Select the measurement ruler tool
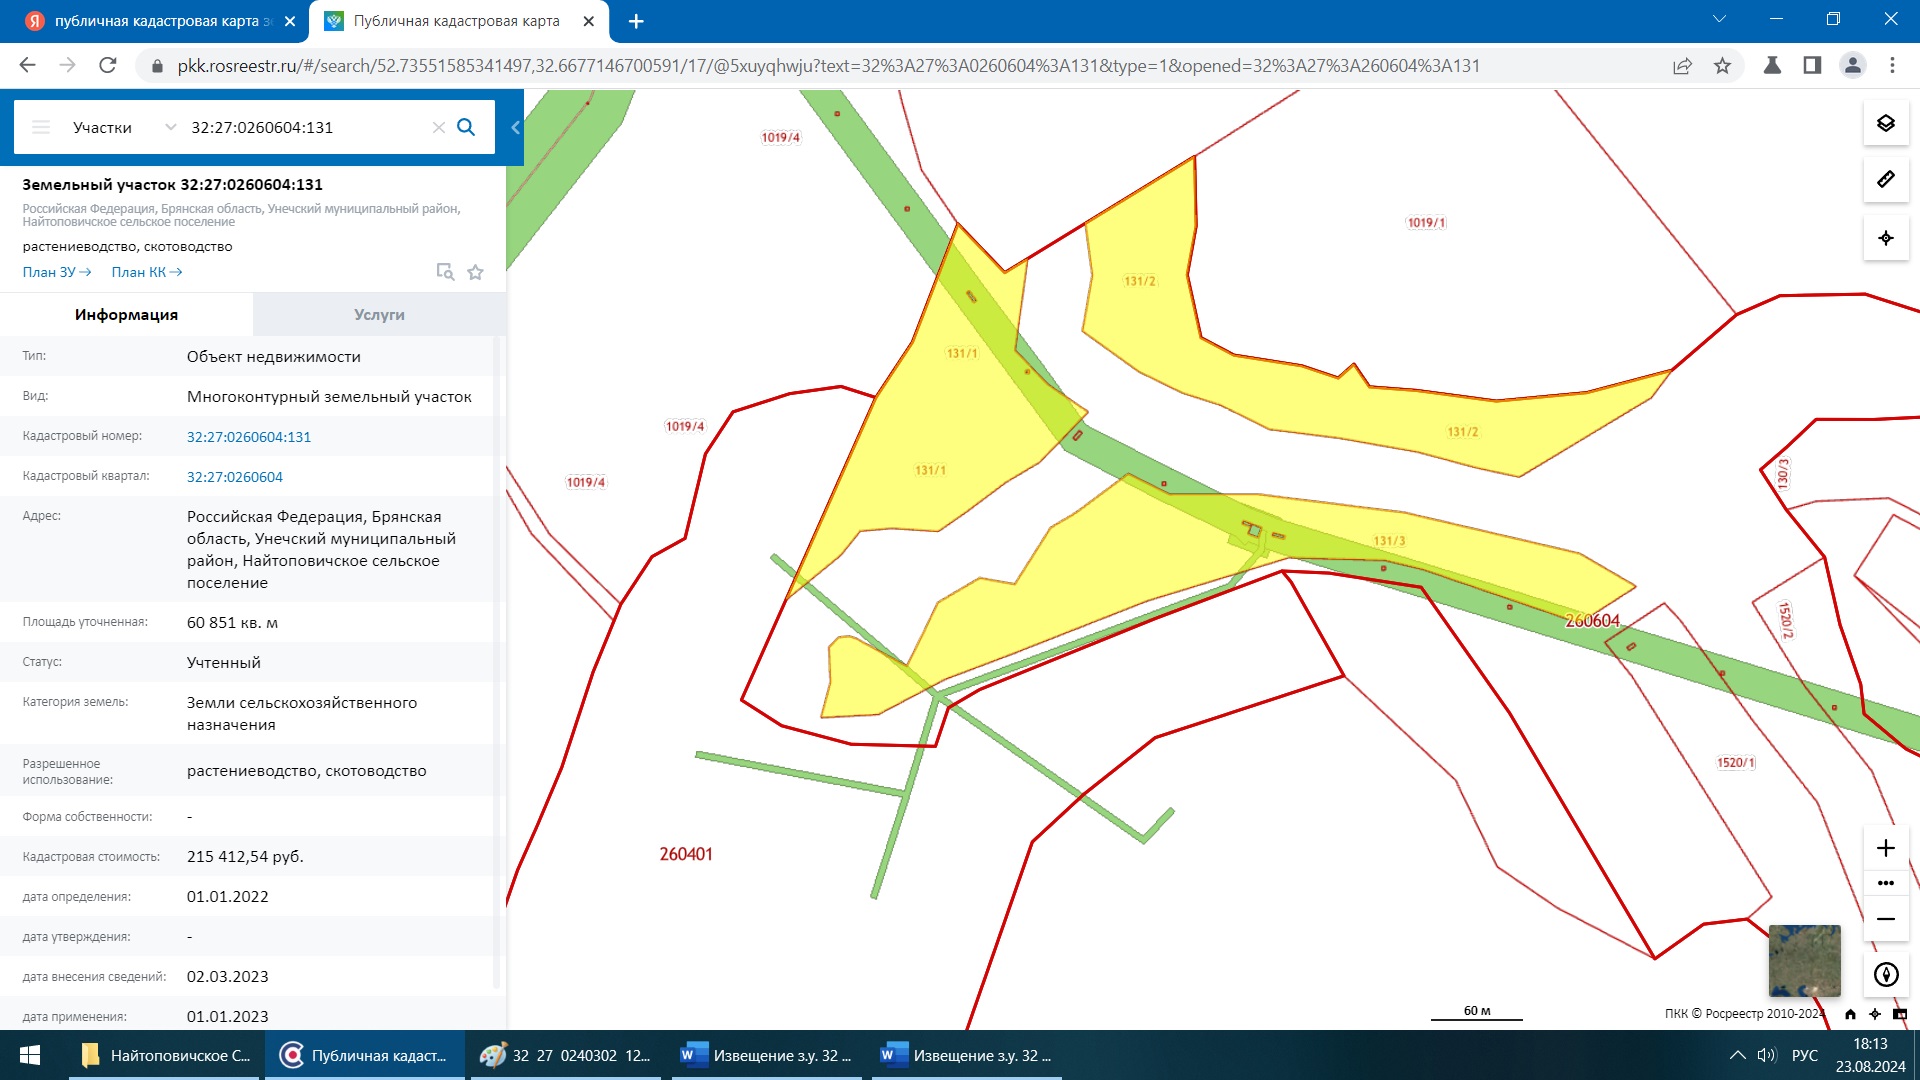The width and height of the screenshot is (1920, 1080). pos(1885,180)
